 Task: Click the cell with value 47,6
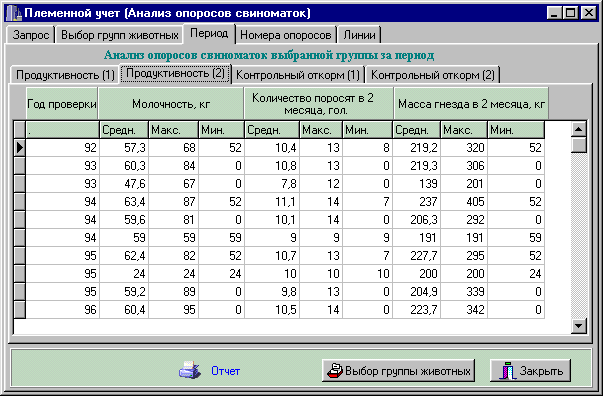click(x=124, y=184)
